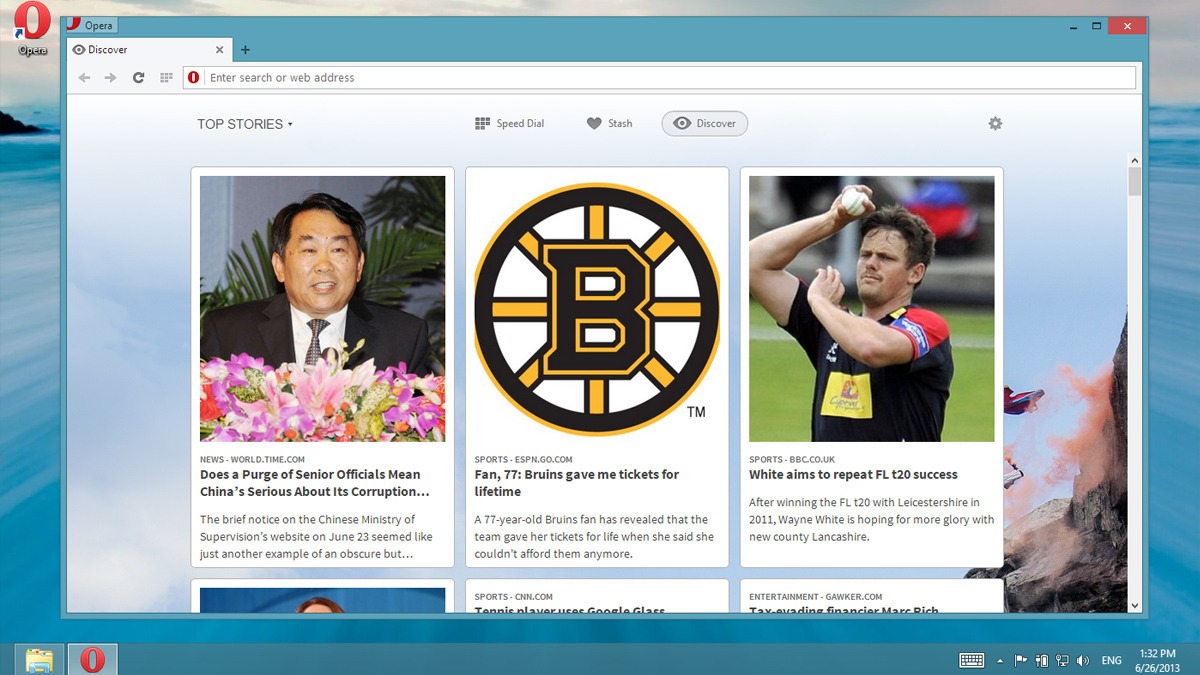Open the touch keyboard from taskbar
This screenshot has height=675, width=1200.
971,660
